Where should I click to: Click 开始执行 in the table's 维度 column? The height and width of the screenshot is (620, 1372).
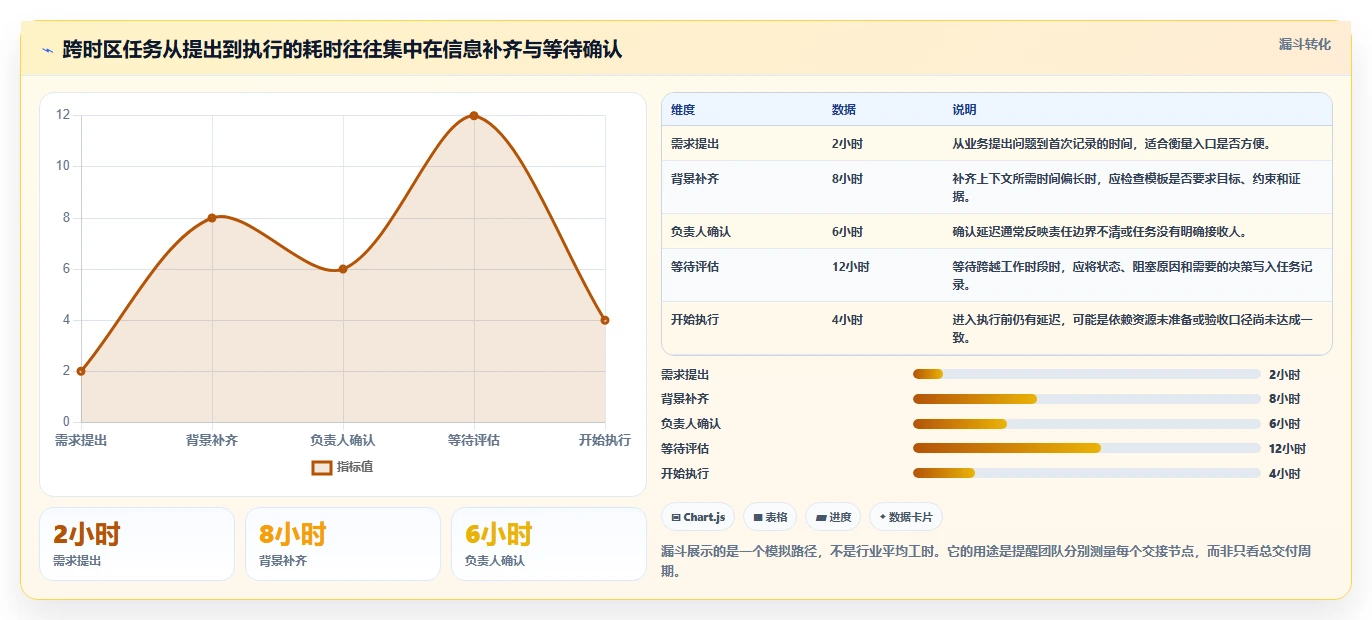point(695,320)
